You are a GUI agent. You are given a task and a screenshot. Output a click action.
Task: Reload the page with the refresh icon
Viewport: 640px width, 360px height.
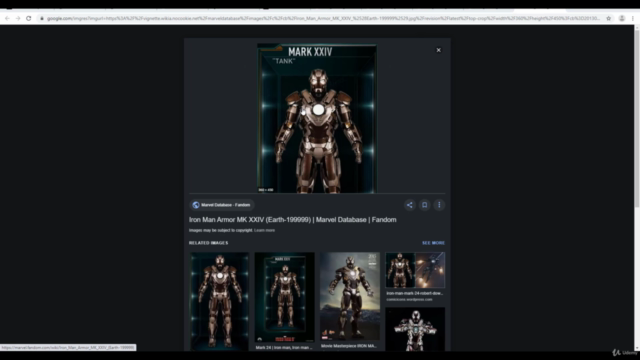(29, 18)
